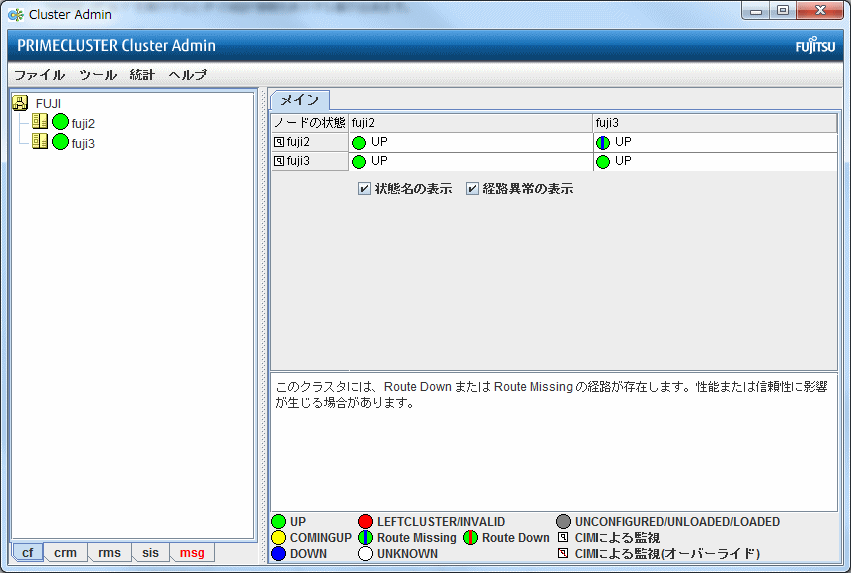Minimize the Cluster Admin window
851x573 pixels.
(755, 10)
